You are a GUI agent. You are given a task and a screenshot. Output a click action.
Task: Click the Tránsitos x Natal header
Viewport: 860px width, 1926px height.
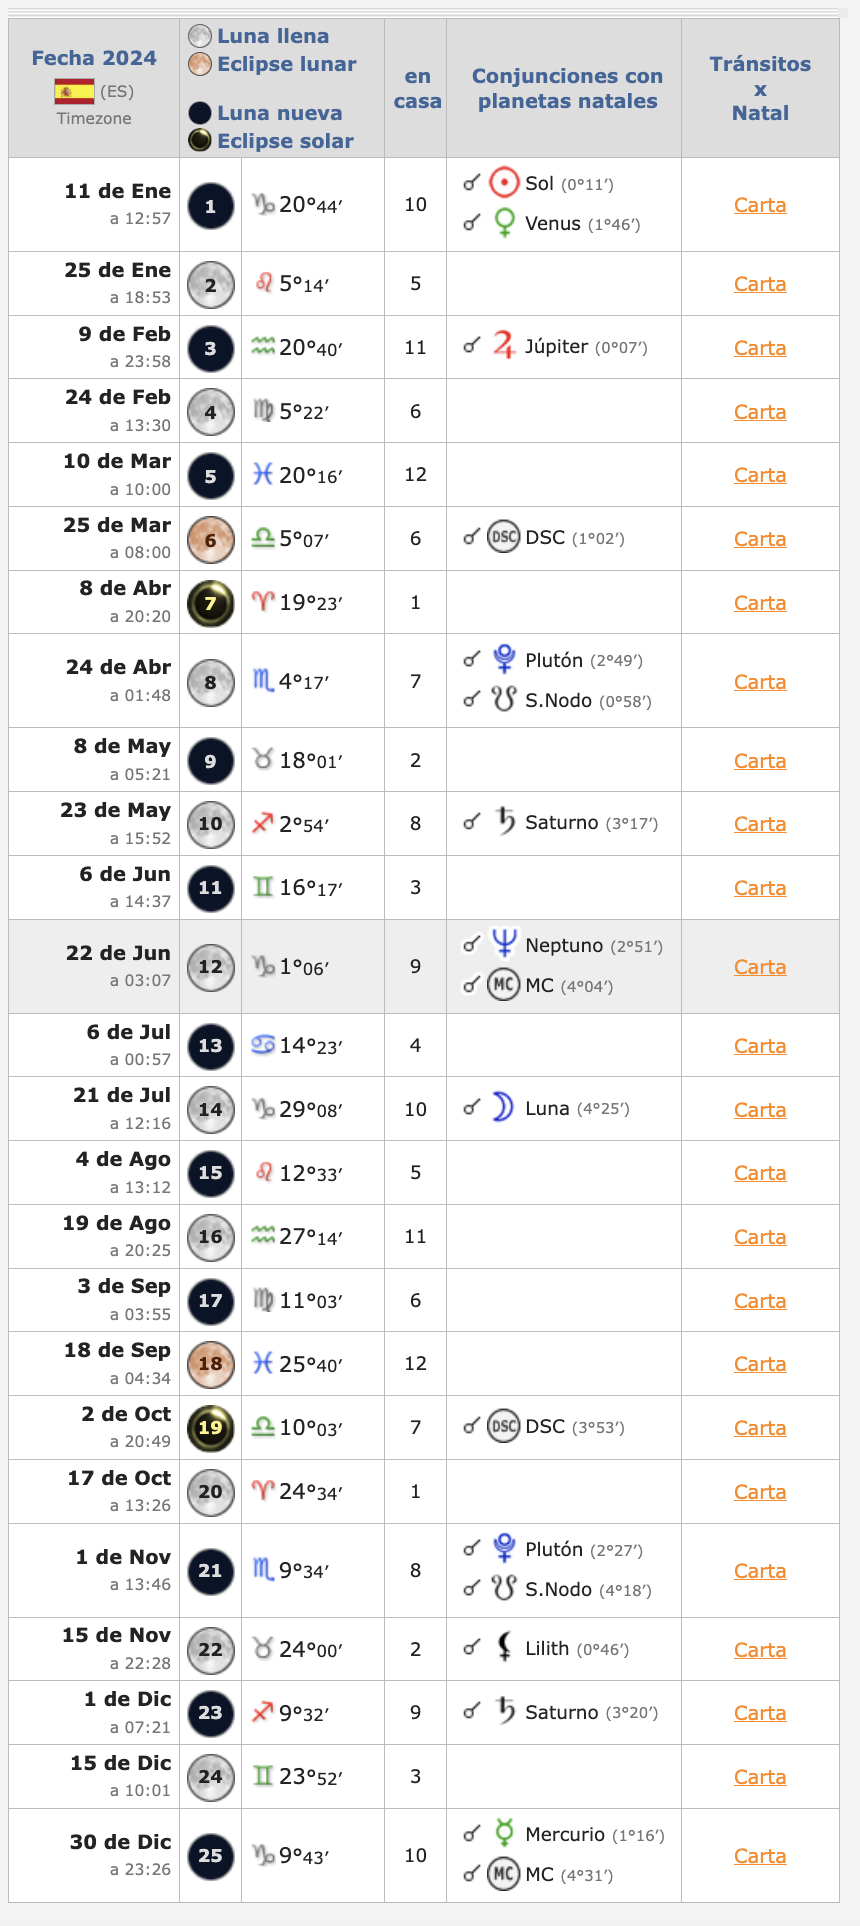(760, 88)
